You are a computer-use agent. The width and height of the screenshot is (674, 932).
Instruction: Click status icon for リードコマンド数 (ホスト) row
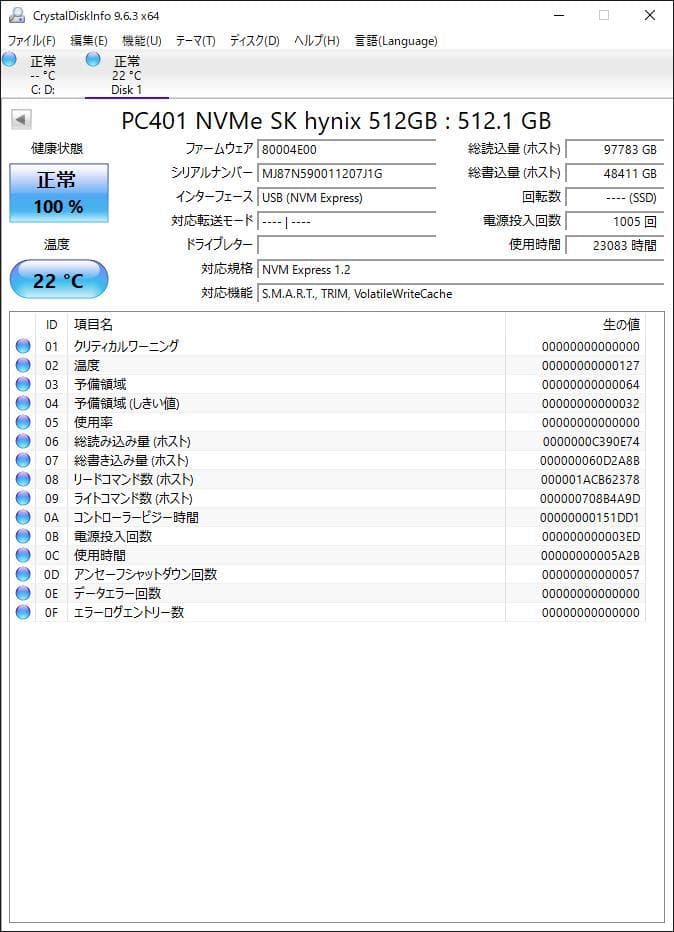coord(23,479)
